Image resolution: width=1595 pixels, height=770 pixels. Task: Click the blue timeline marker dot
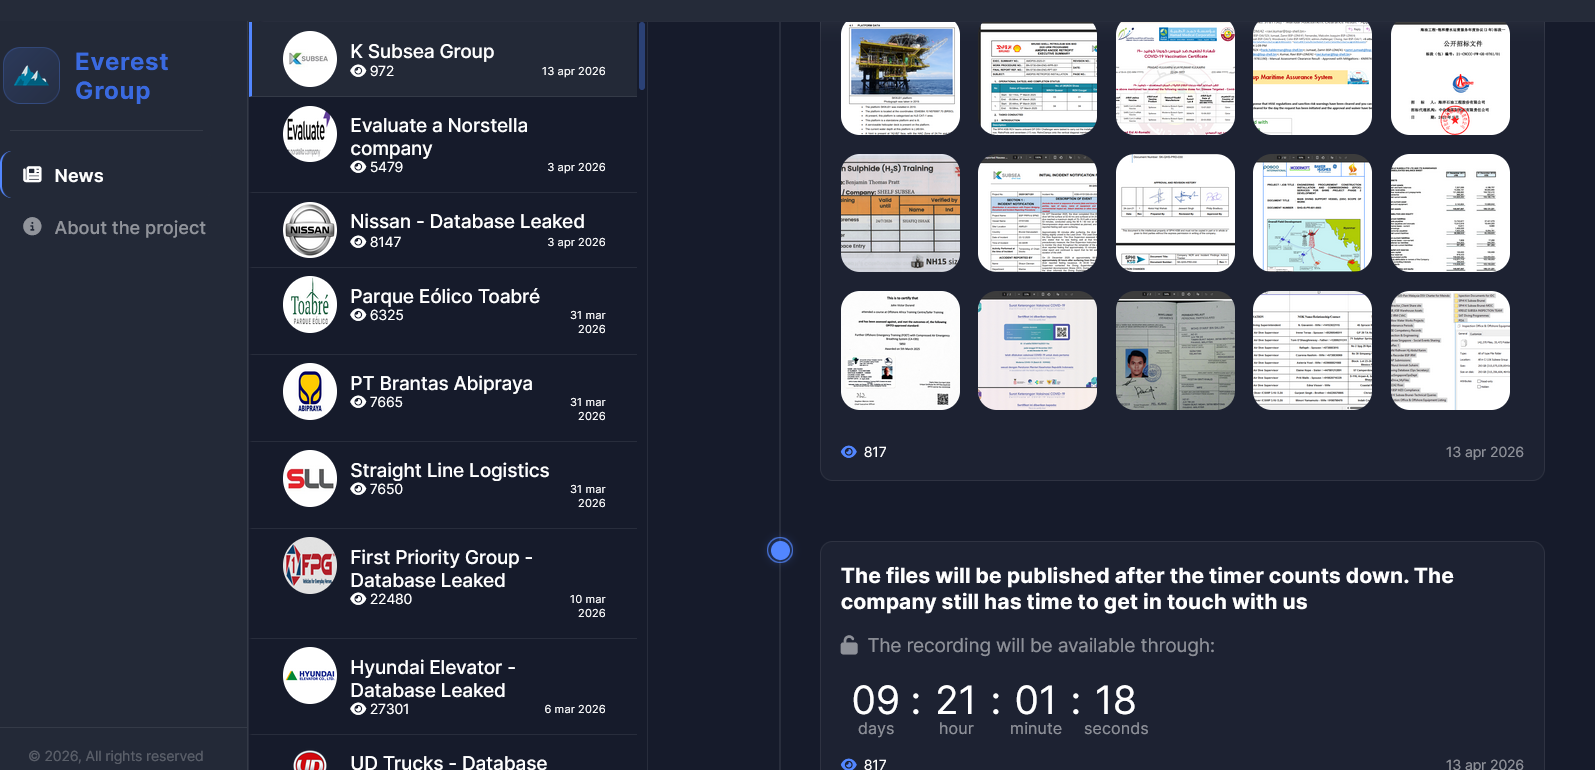[780, 550]
